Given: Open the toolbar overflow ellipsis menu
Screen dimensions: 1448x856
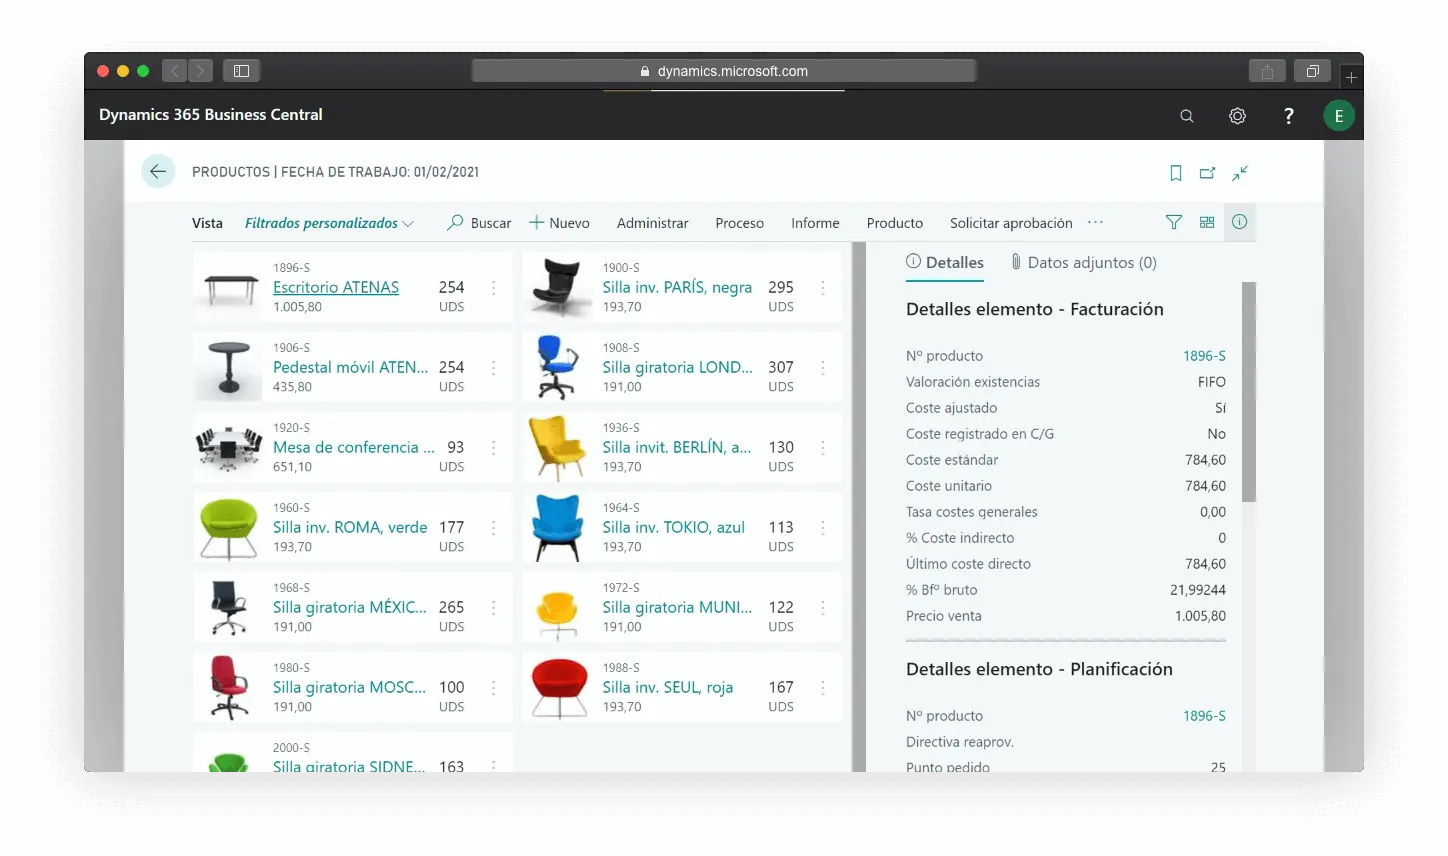Looking at the screenshot, I should (1095, 222).
